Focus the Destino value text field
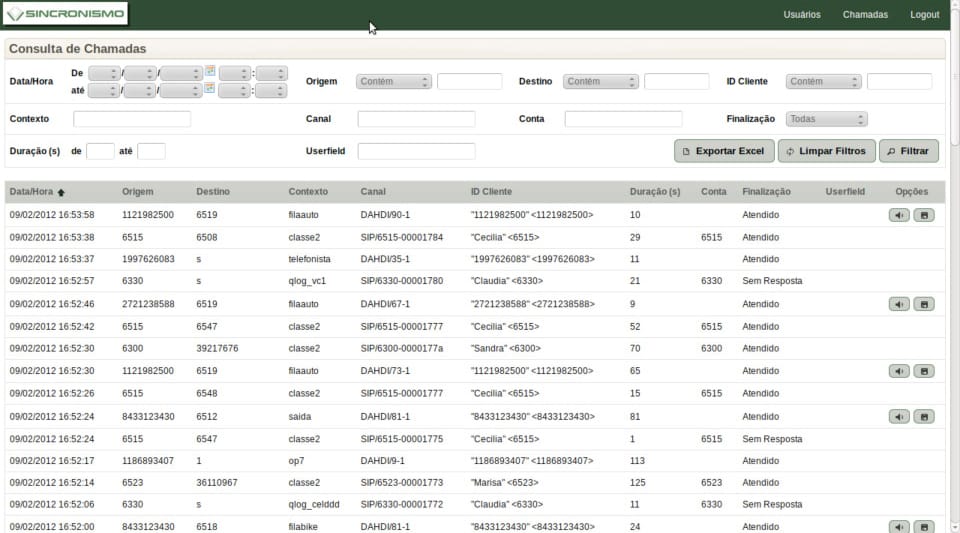The image size is (960, 533). coord(677,81)
